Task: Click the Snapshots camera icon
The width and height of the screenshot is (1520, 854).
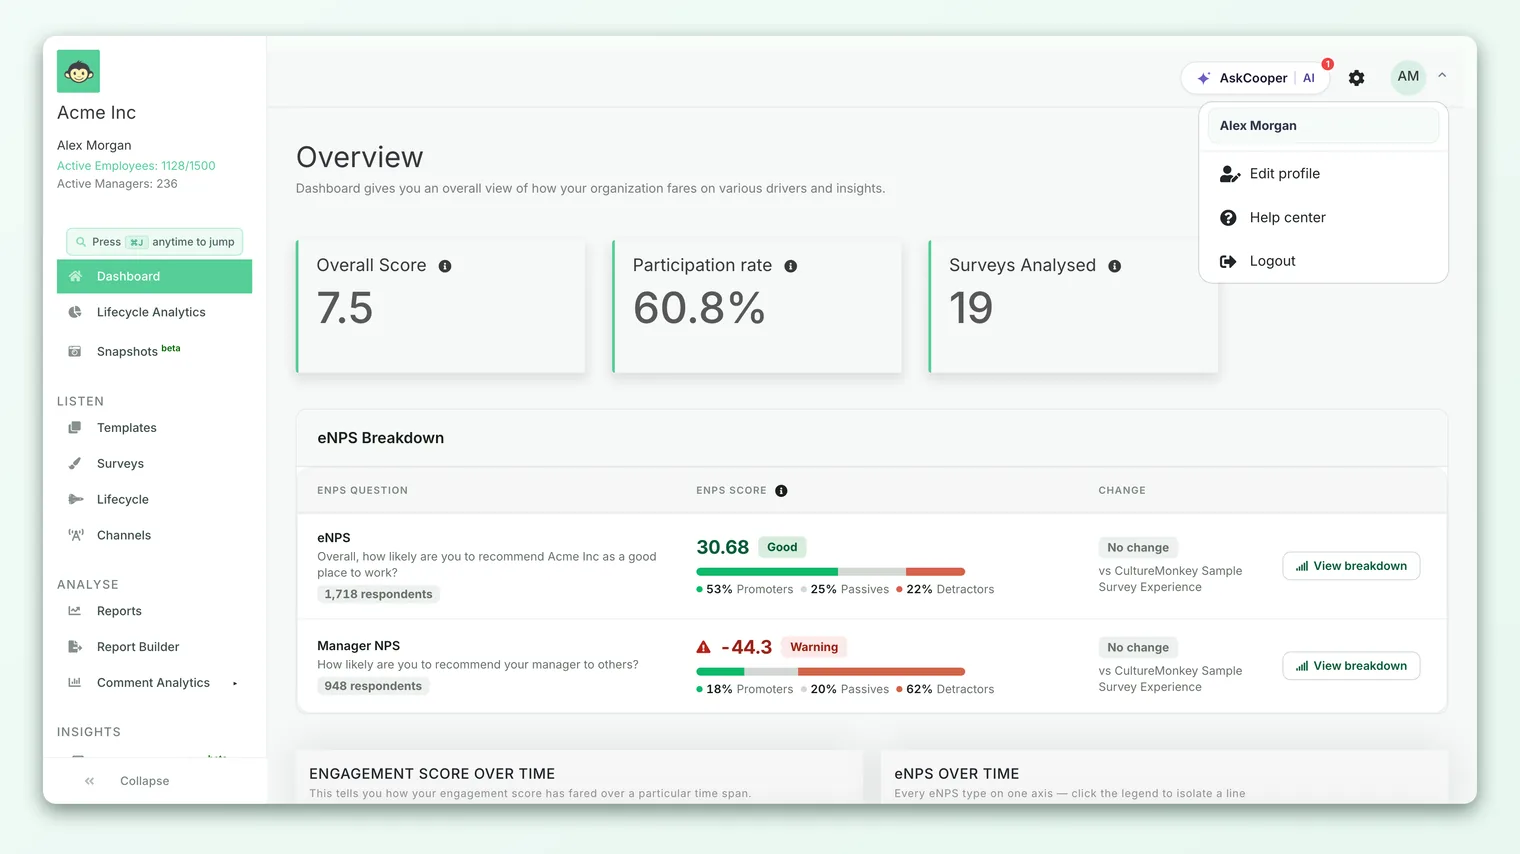Action: pos(75,351)
